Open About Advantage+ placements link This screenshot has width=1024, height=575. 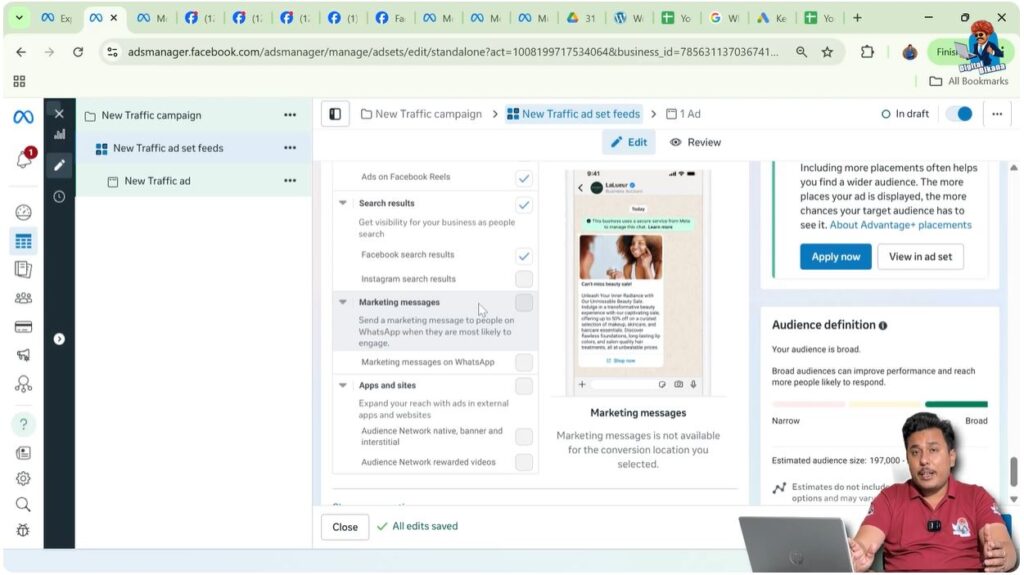tap(901, 225)
